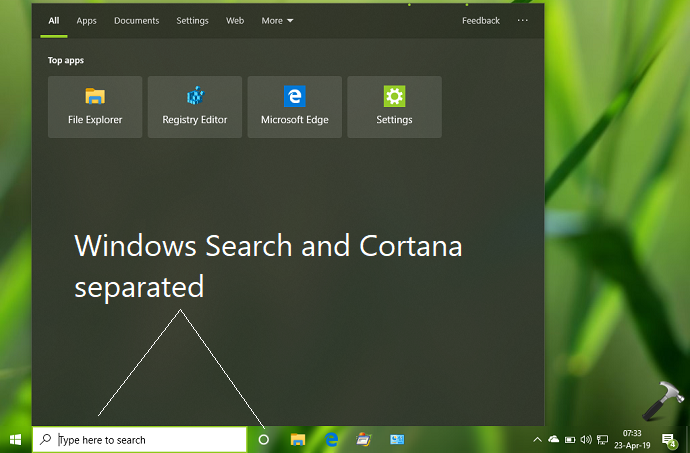Launch Microsoft Edge from Top apps

(x=295, y=107)
